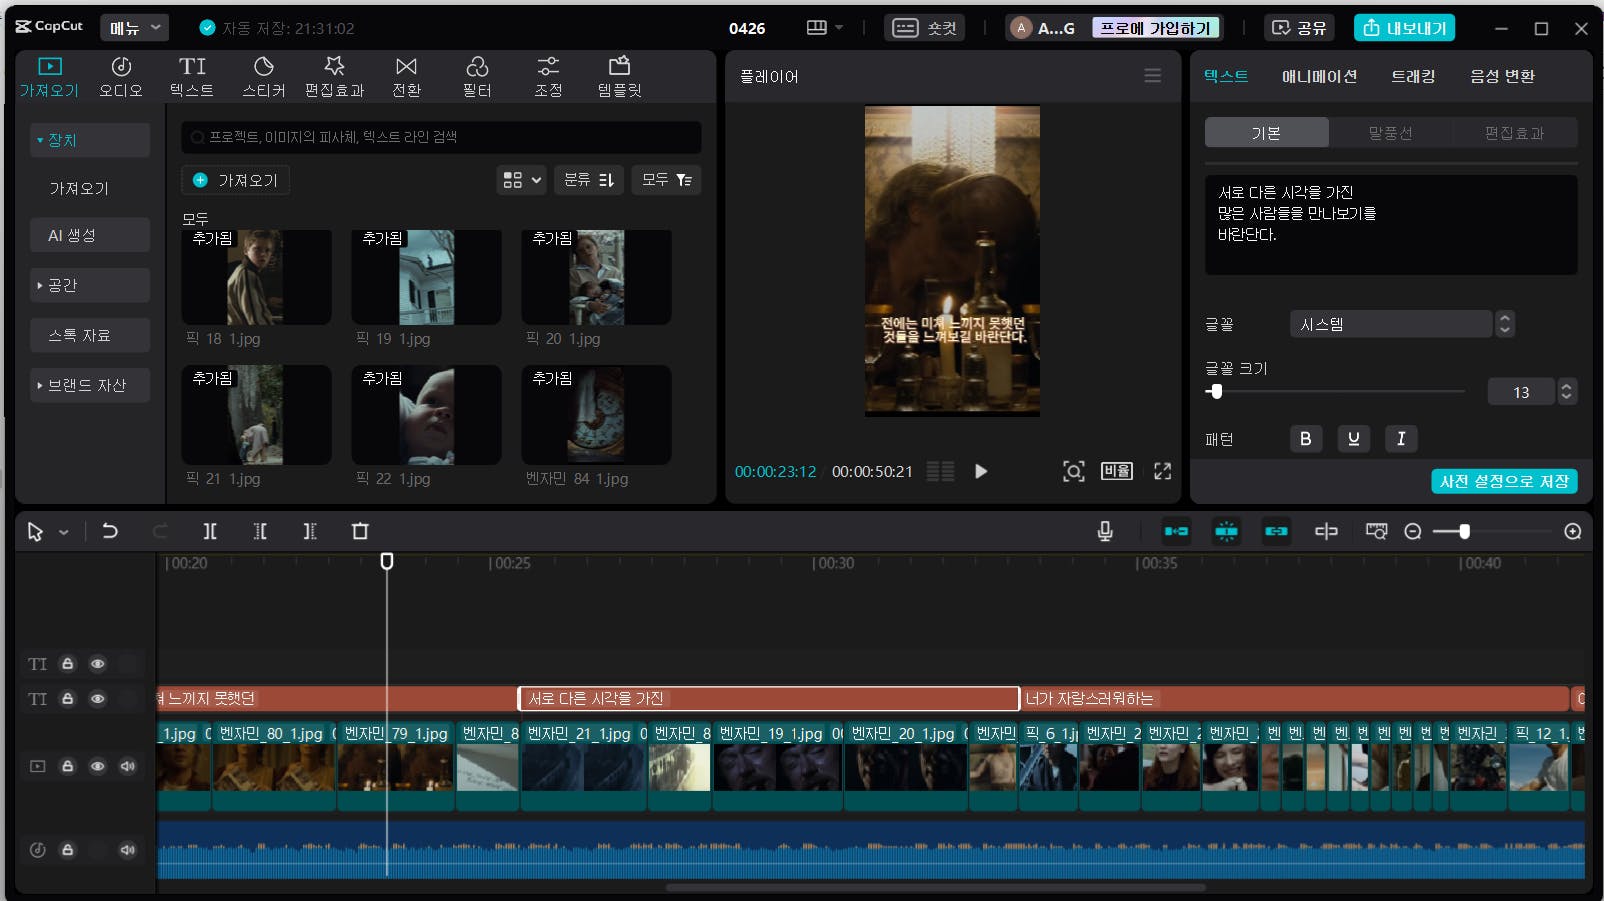Image resolution: width=1604 pixels, height=901 pixels.
Task: Lock the main video track
Action: [68, 766]
